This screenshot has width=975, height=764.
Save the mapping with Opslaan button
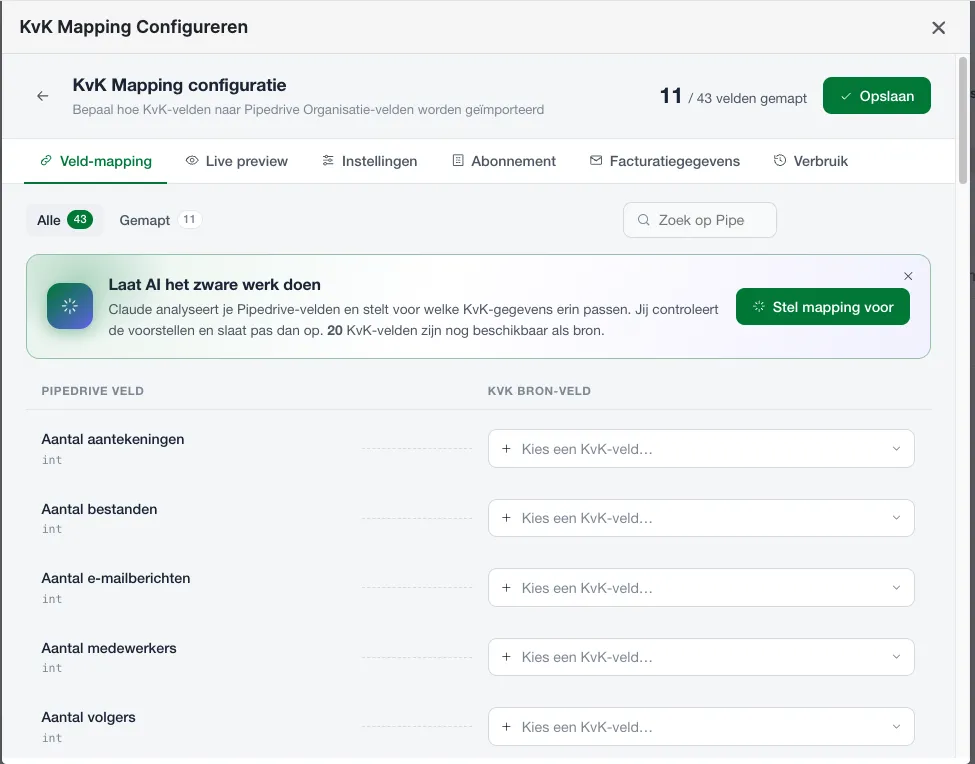(x=877, y=96)
